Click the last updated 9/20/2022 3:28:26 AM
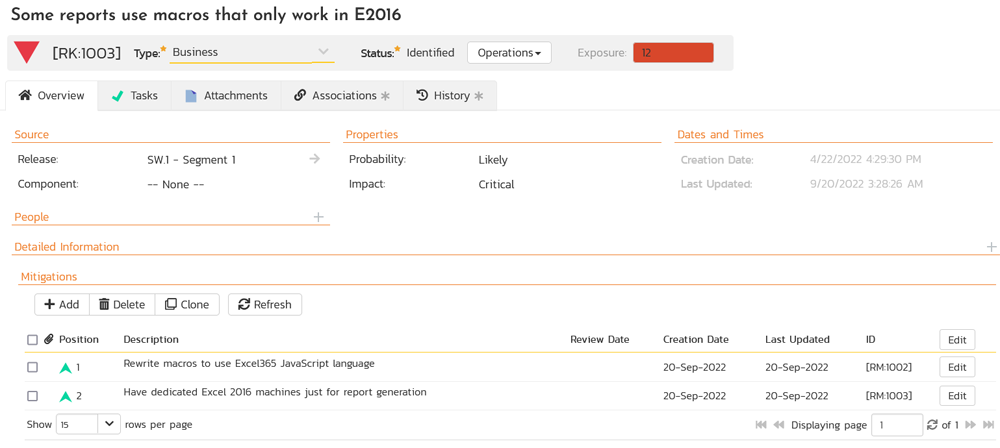The image size is (1000, 448). [864, 184]
